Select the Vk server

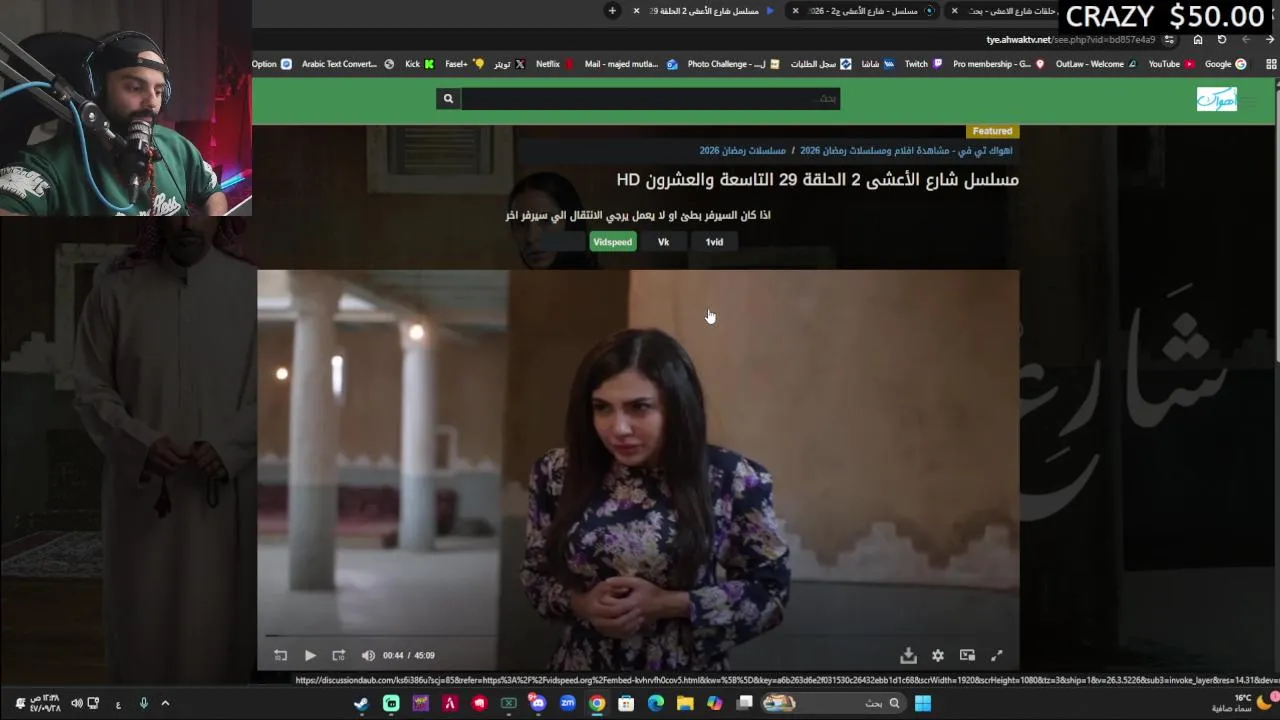pyautogui.click(x=663, y=242)
